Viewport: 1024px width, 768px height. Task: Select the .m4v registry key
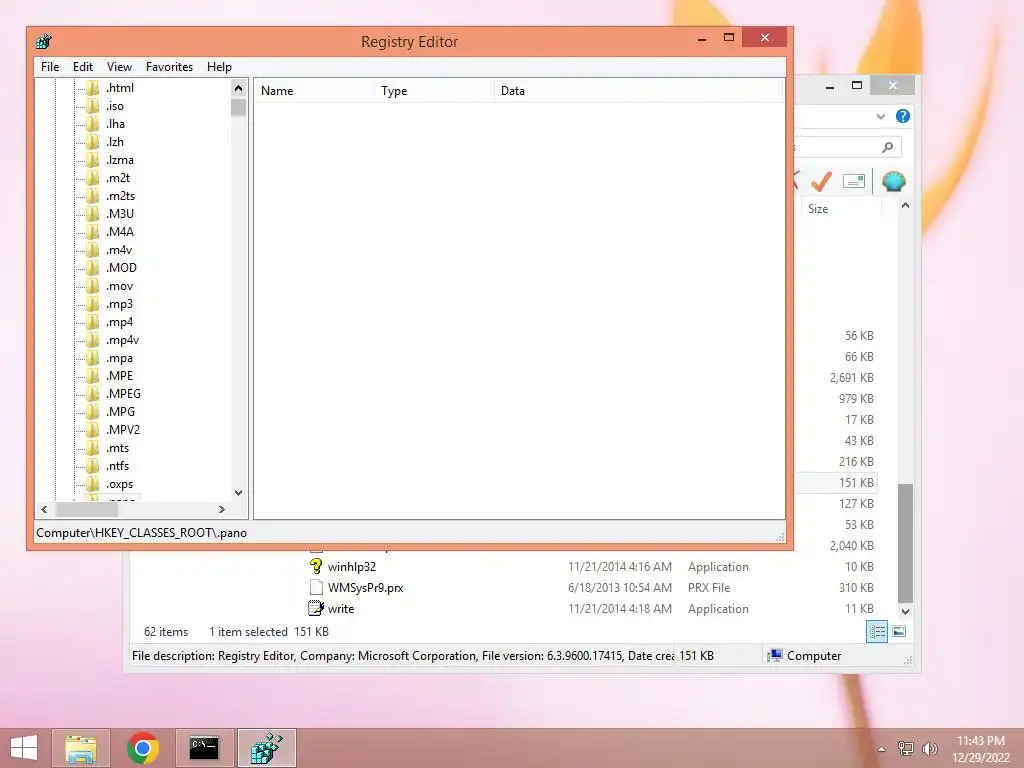point(119,249)
